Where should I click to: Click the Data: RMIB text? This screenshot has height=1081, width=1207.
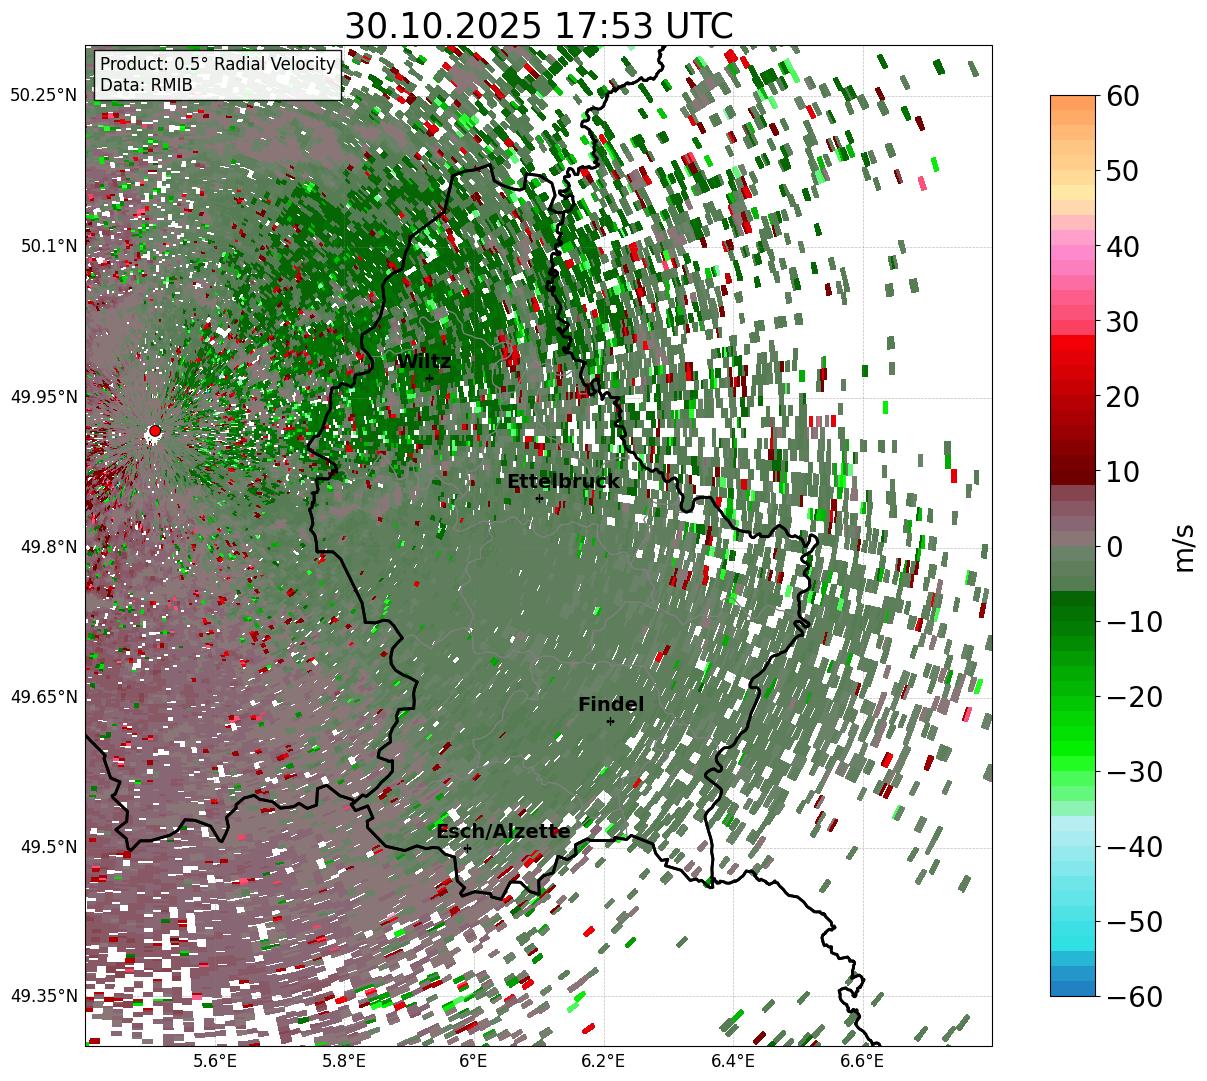coord(146,86)
